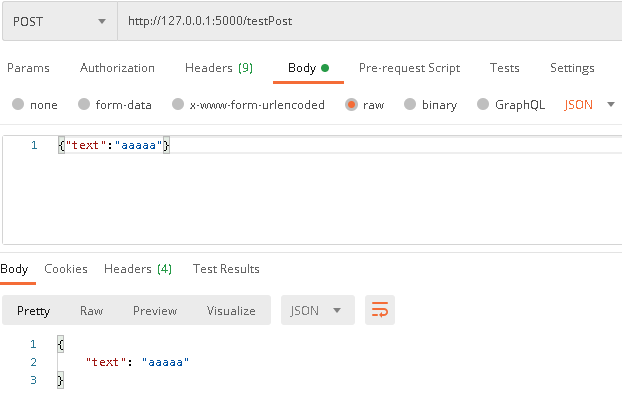Open the Pre-request Script tab
Viewport: 622px width, 395px height.
[x=409, y=68]
